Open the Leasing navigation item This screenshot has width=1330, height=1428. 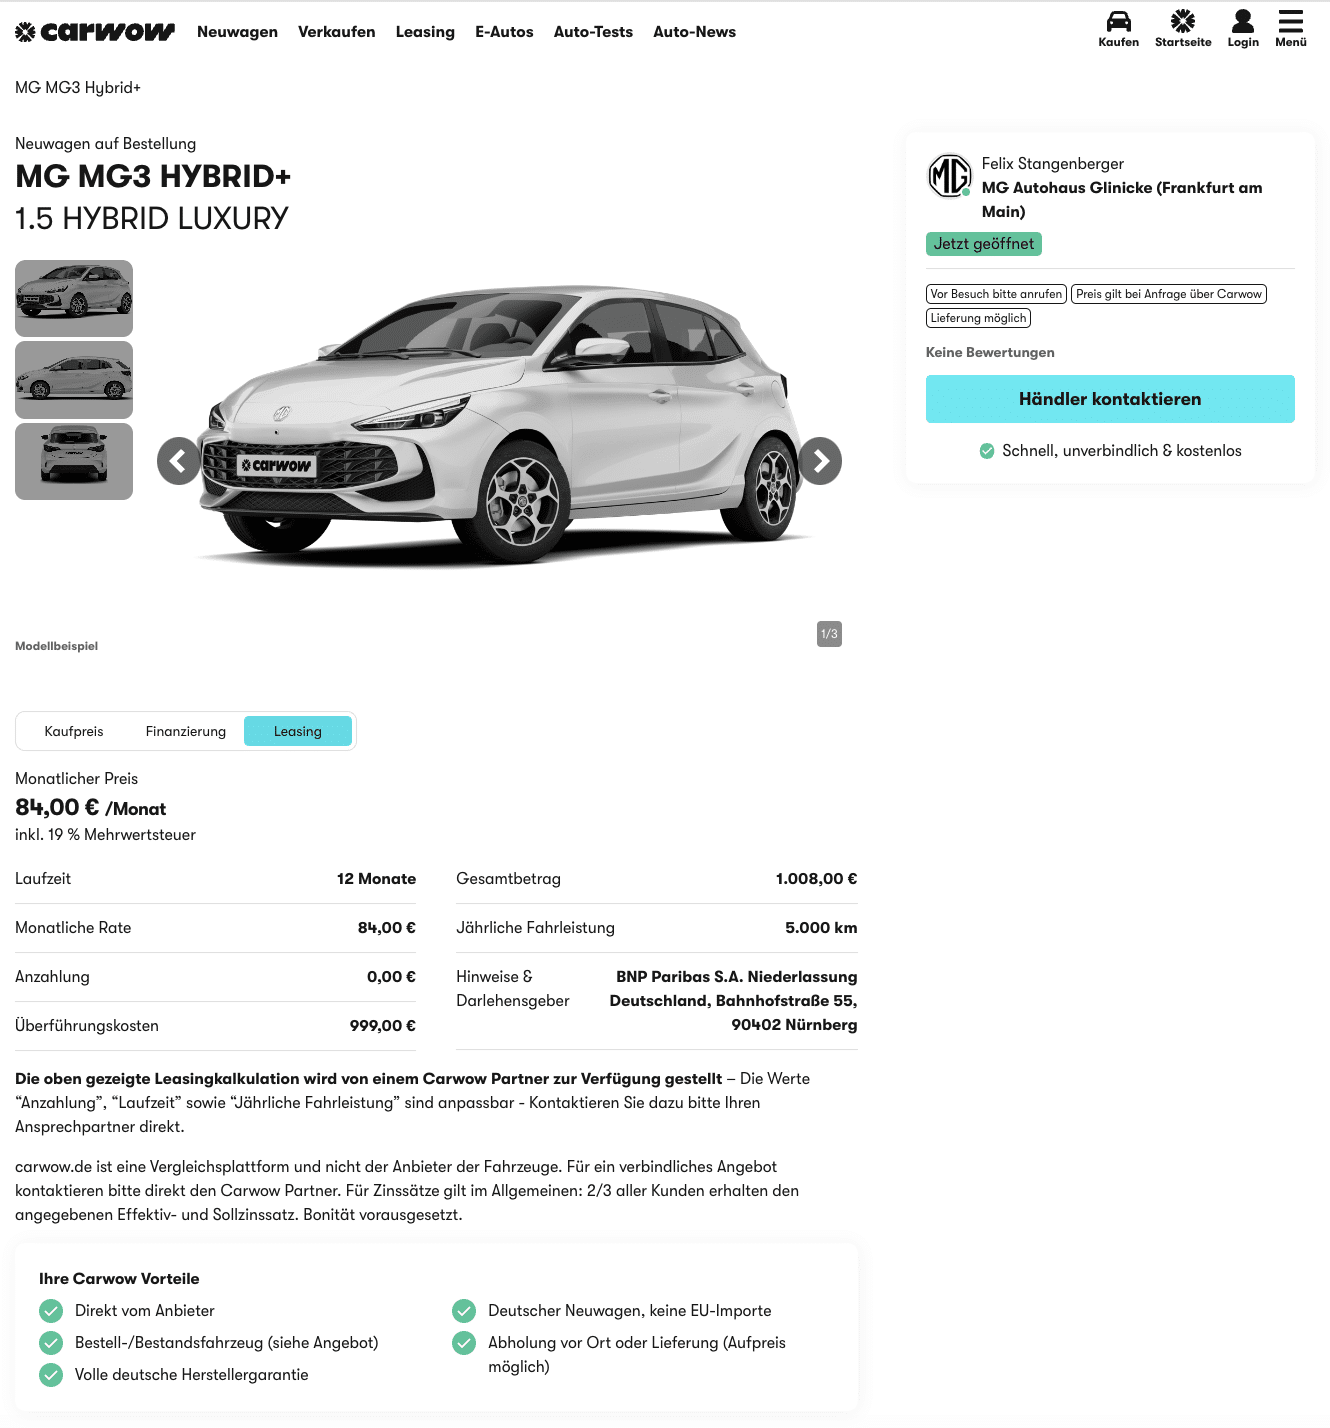point(425,32)
